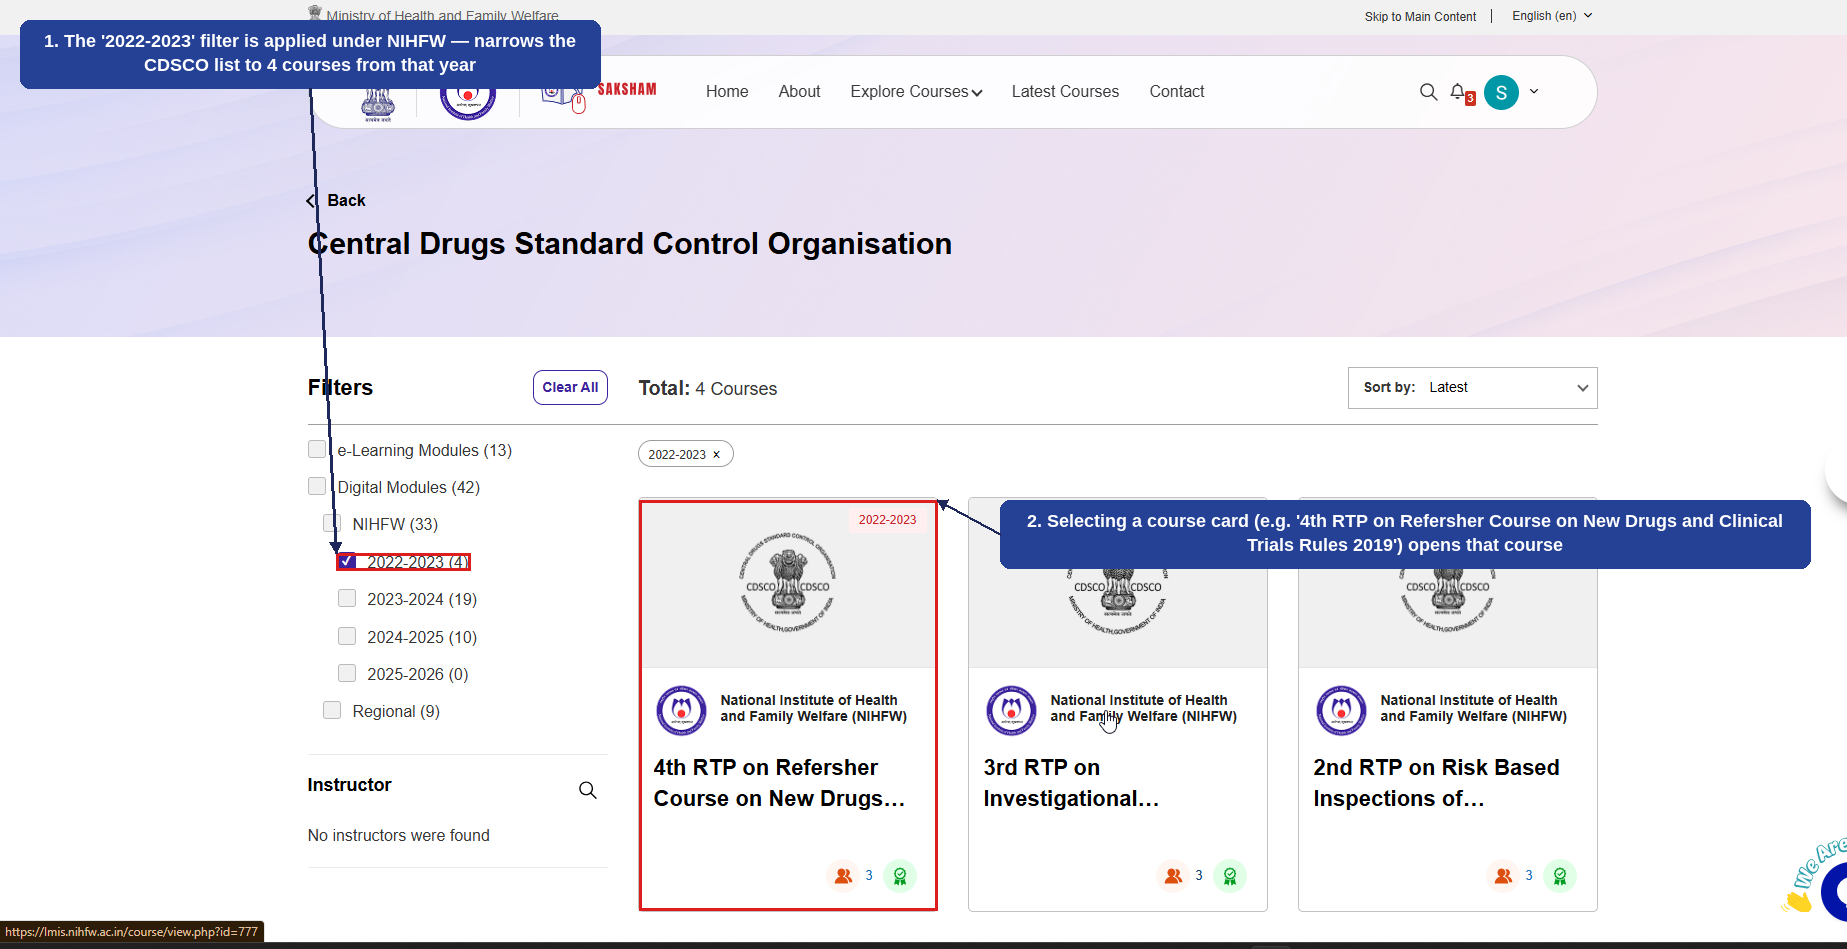The image size is (1847, 949).
Task: Expand the user menu arrow beside avatar
Action: click(1534, 92)
